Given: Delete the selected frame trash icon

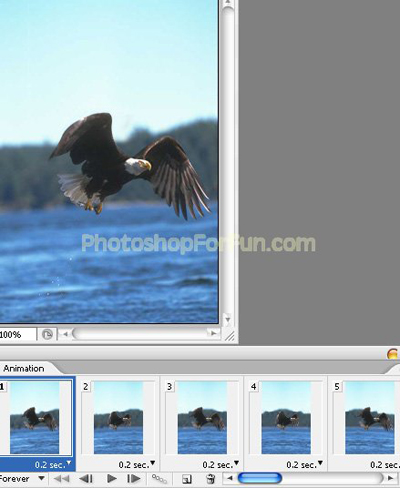Looking at the screenshot, I should 210,479.
